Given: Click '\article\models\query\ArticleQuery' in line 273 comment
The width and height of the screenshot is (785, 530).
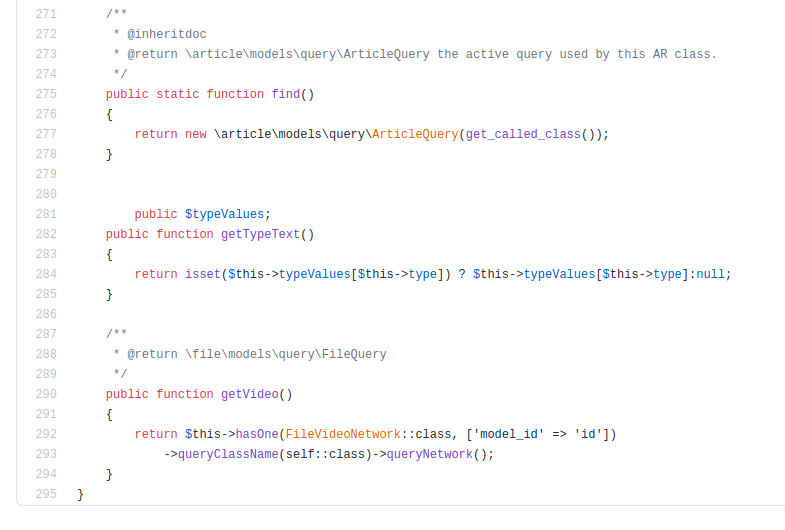Looking at the screenshot, I should click(x=307, y=54).
